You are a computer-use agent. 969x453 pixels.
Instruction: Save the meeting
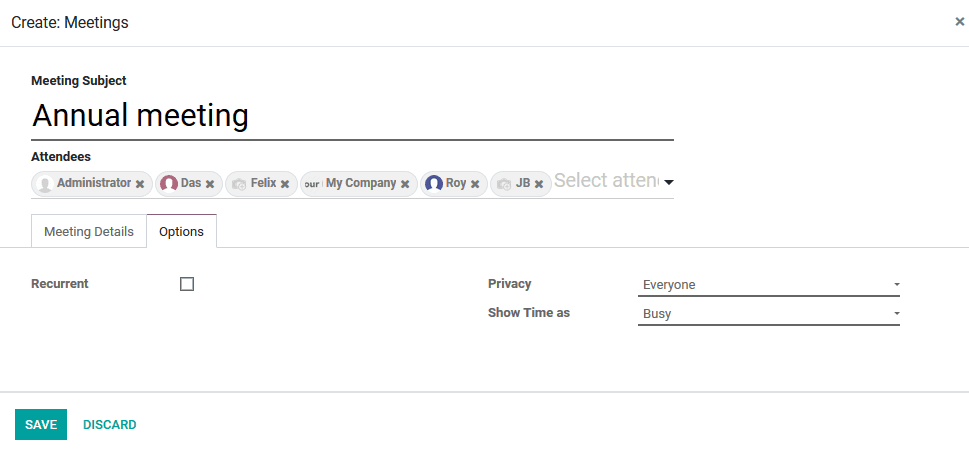click(41, 425)
